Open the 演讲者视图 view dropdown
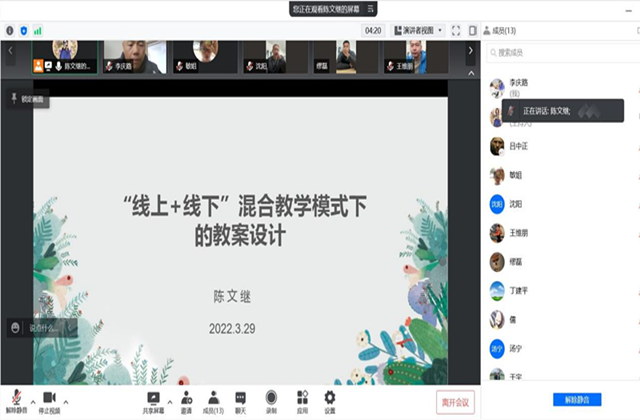Image resolution: width=640 pixels, height=420 pixels. [419, 31]
